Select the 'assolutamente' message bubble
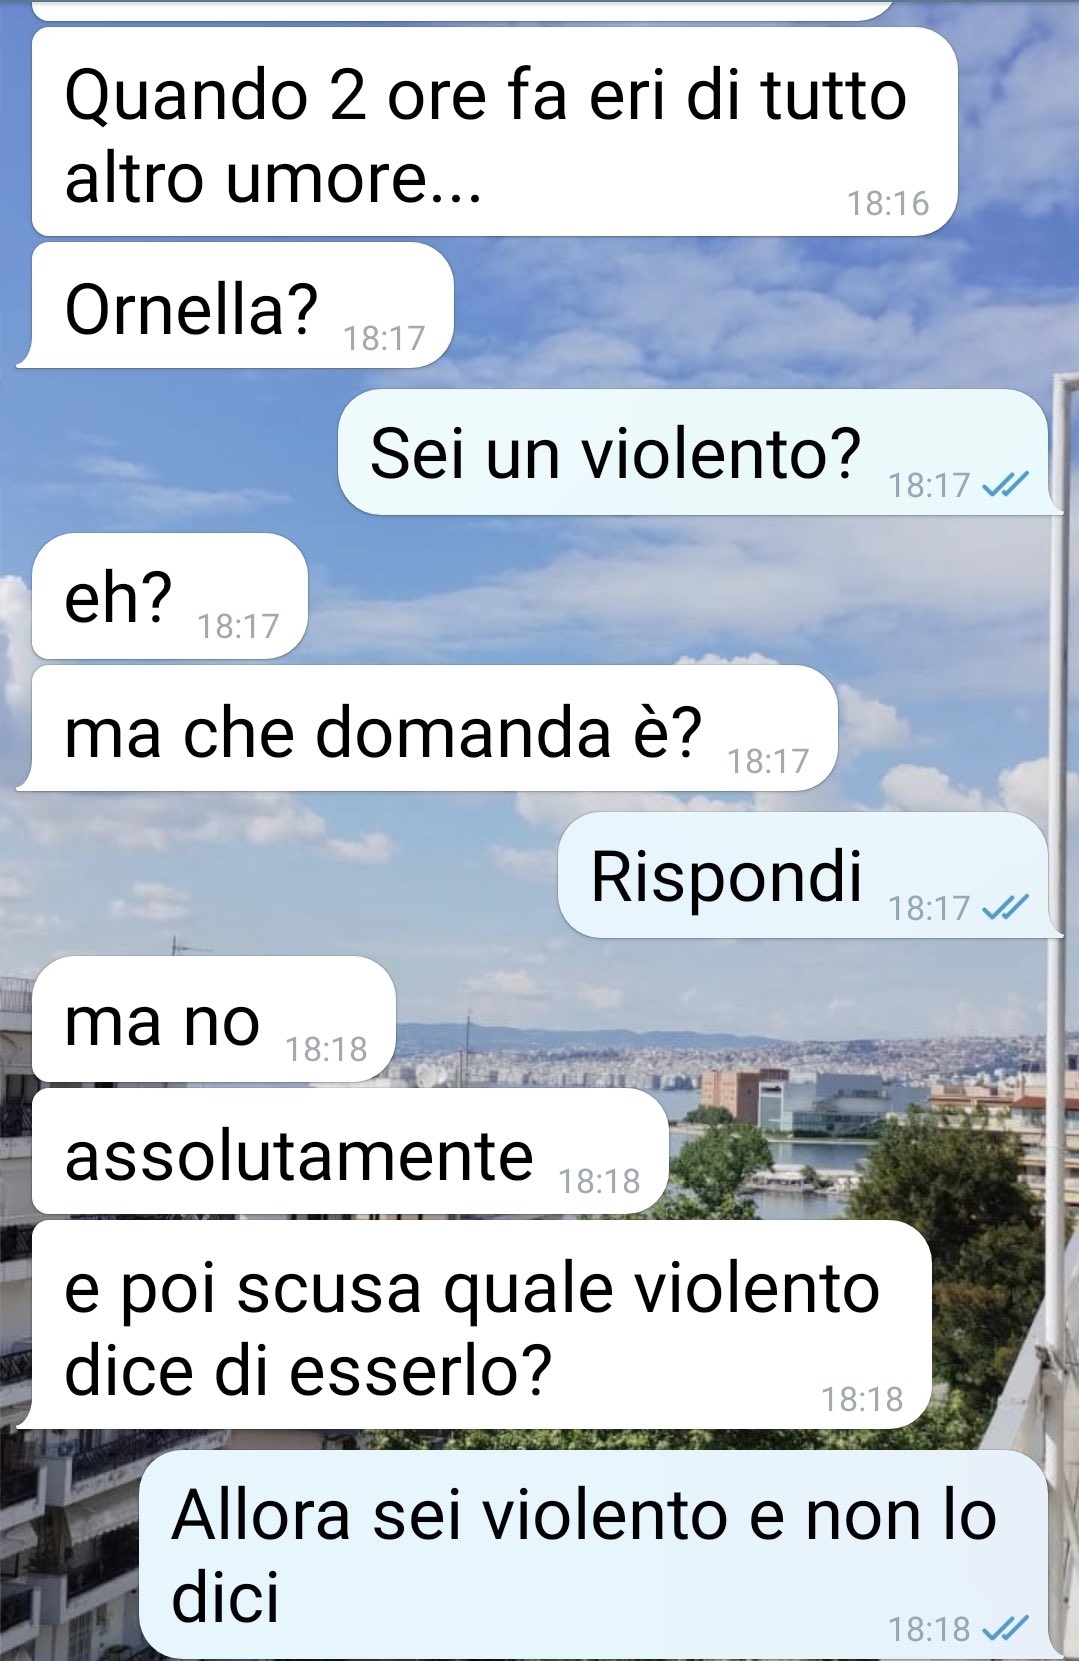1079x1661 pixels. [x=350, y=1152]
